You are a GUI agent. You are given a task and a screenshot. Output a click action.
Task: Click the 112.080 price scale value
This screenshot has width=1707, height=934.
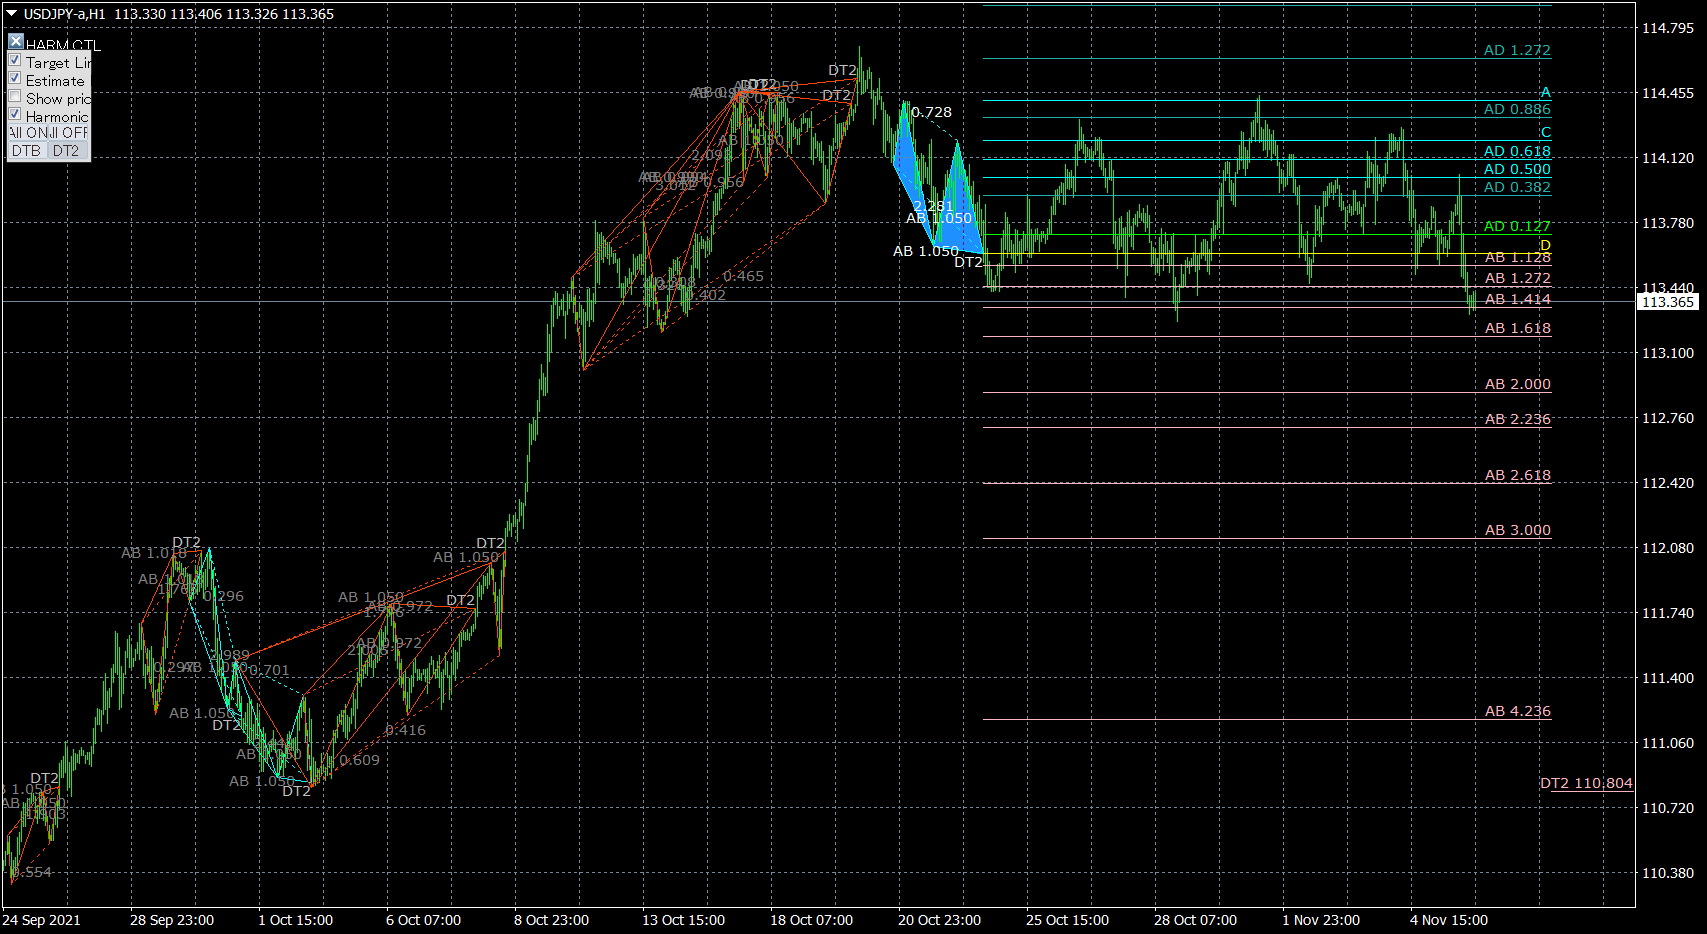tap(1668, 548)
